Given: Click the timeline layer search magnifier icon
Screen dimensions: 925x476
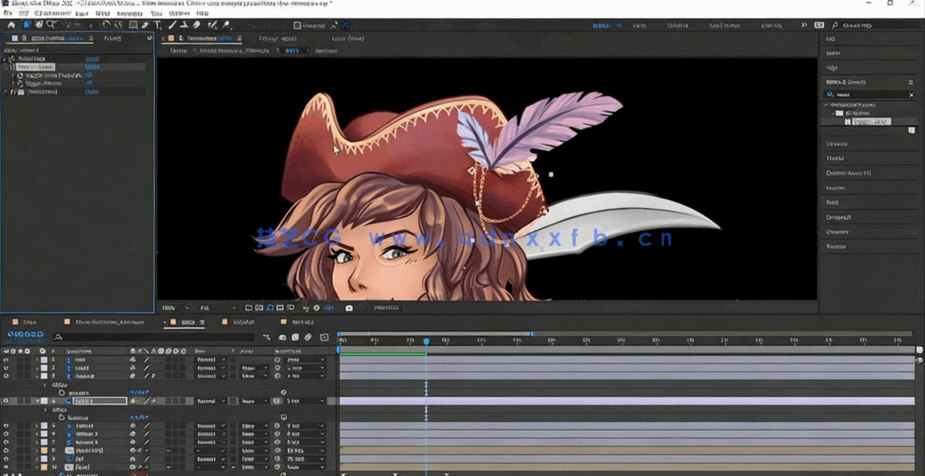Looking at the screenshot, I should point(60,337).
